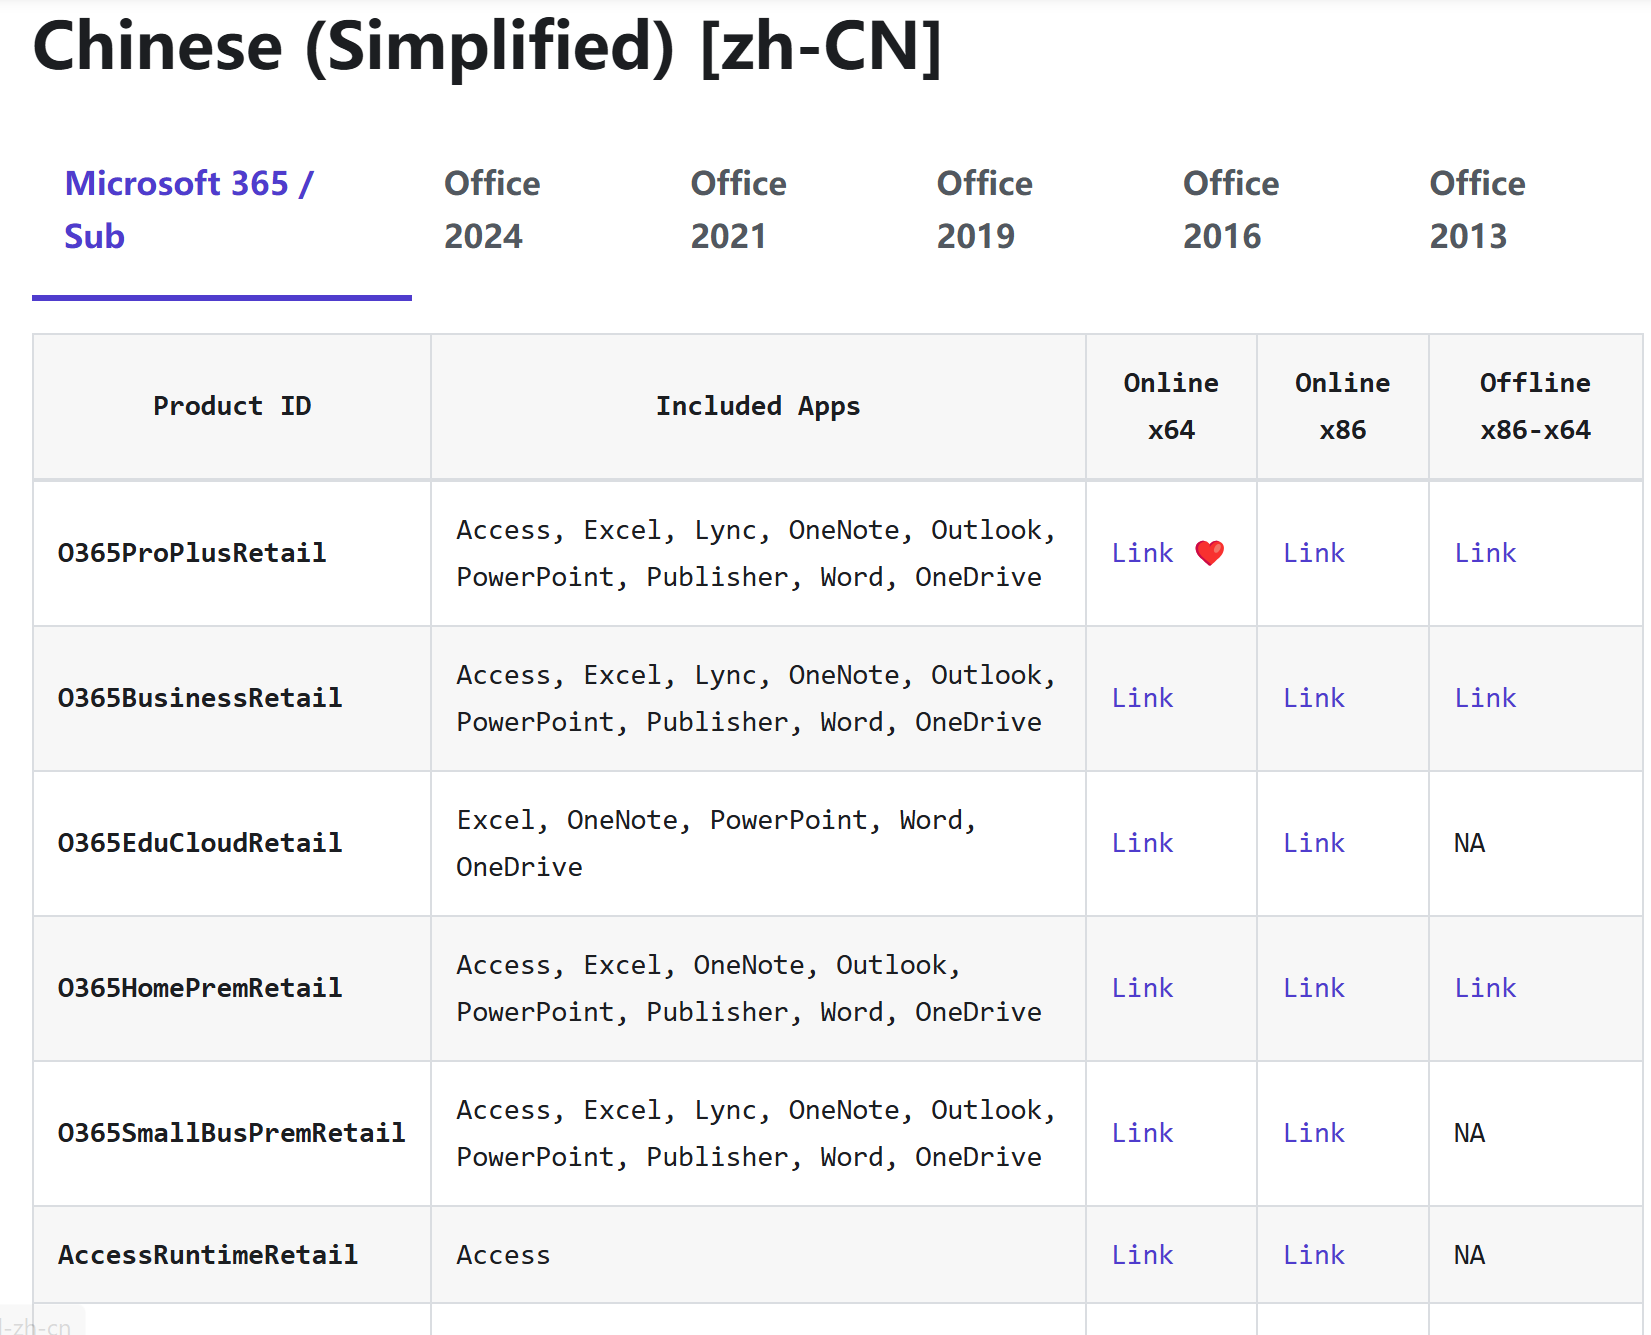
Task: Download Offline x86-x64 link for O365ProPlusRetail
Action: pyautogui.click(x=1485, y=553)
